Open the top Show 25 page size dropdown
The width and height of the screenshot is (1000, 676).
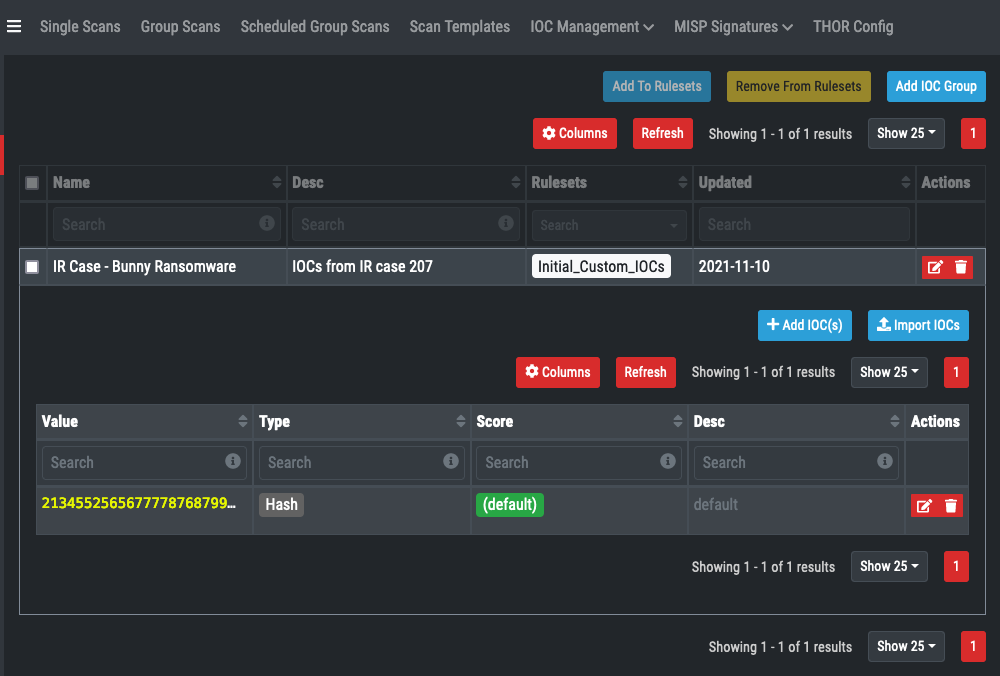906,133
